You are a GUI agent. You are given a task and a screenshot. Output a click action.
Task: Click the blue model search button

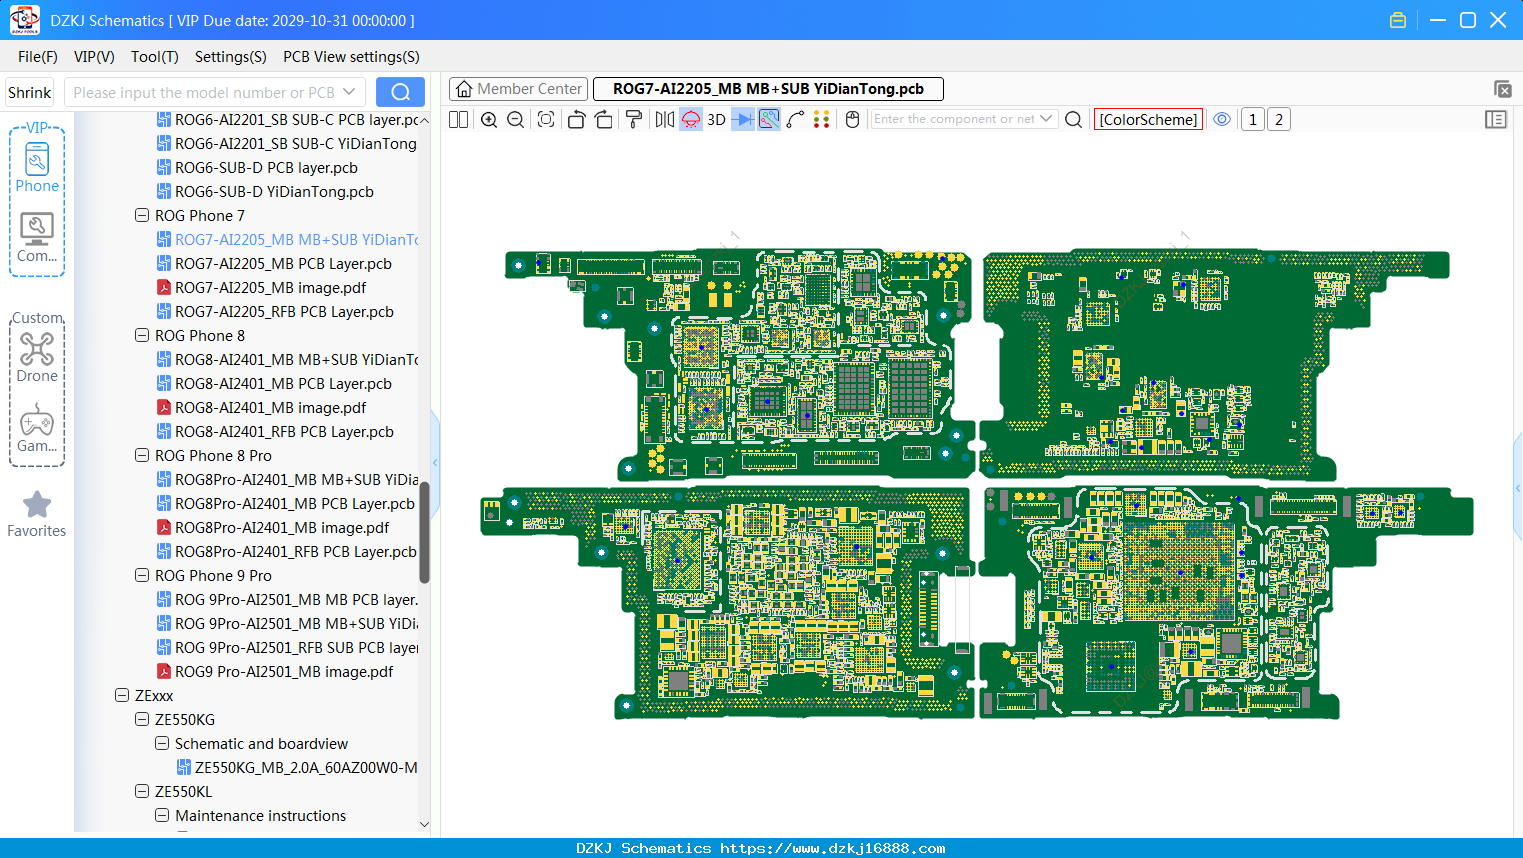[400, 92]
